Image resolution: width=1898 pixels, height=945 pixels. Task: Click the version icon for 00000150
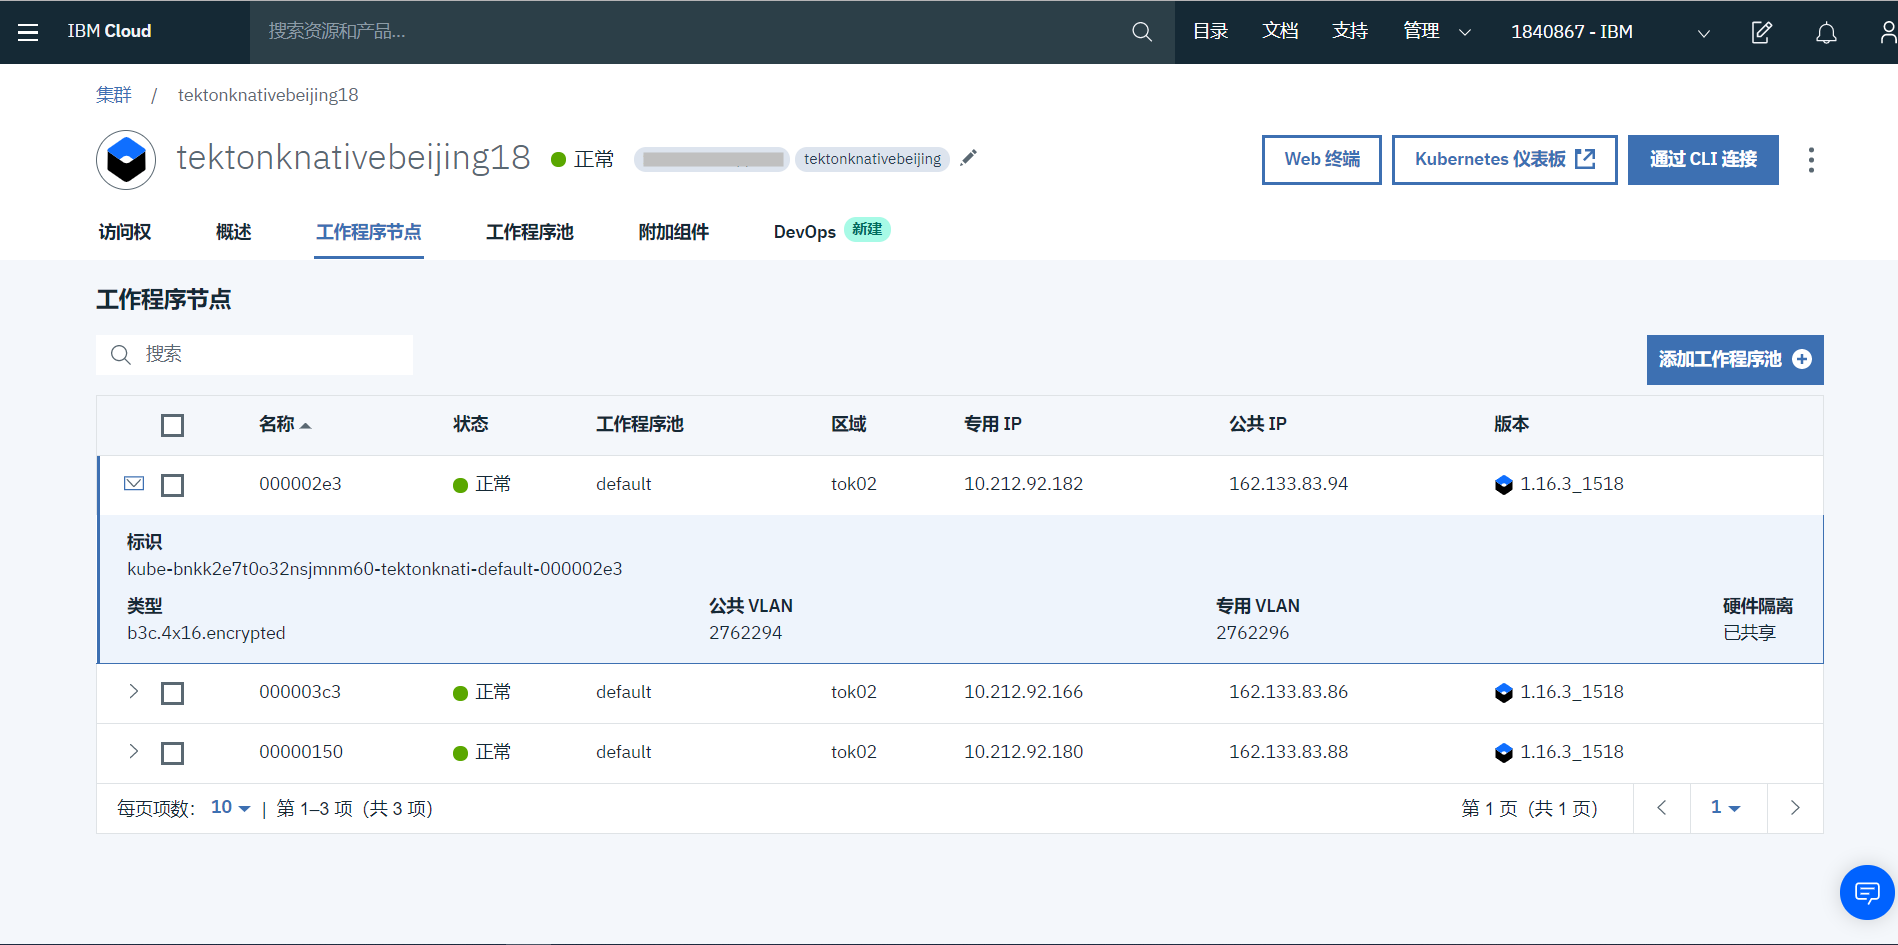pyautogui.click(x=1503, y=753)
